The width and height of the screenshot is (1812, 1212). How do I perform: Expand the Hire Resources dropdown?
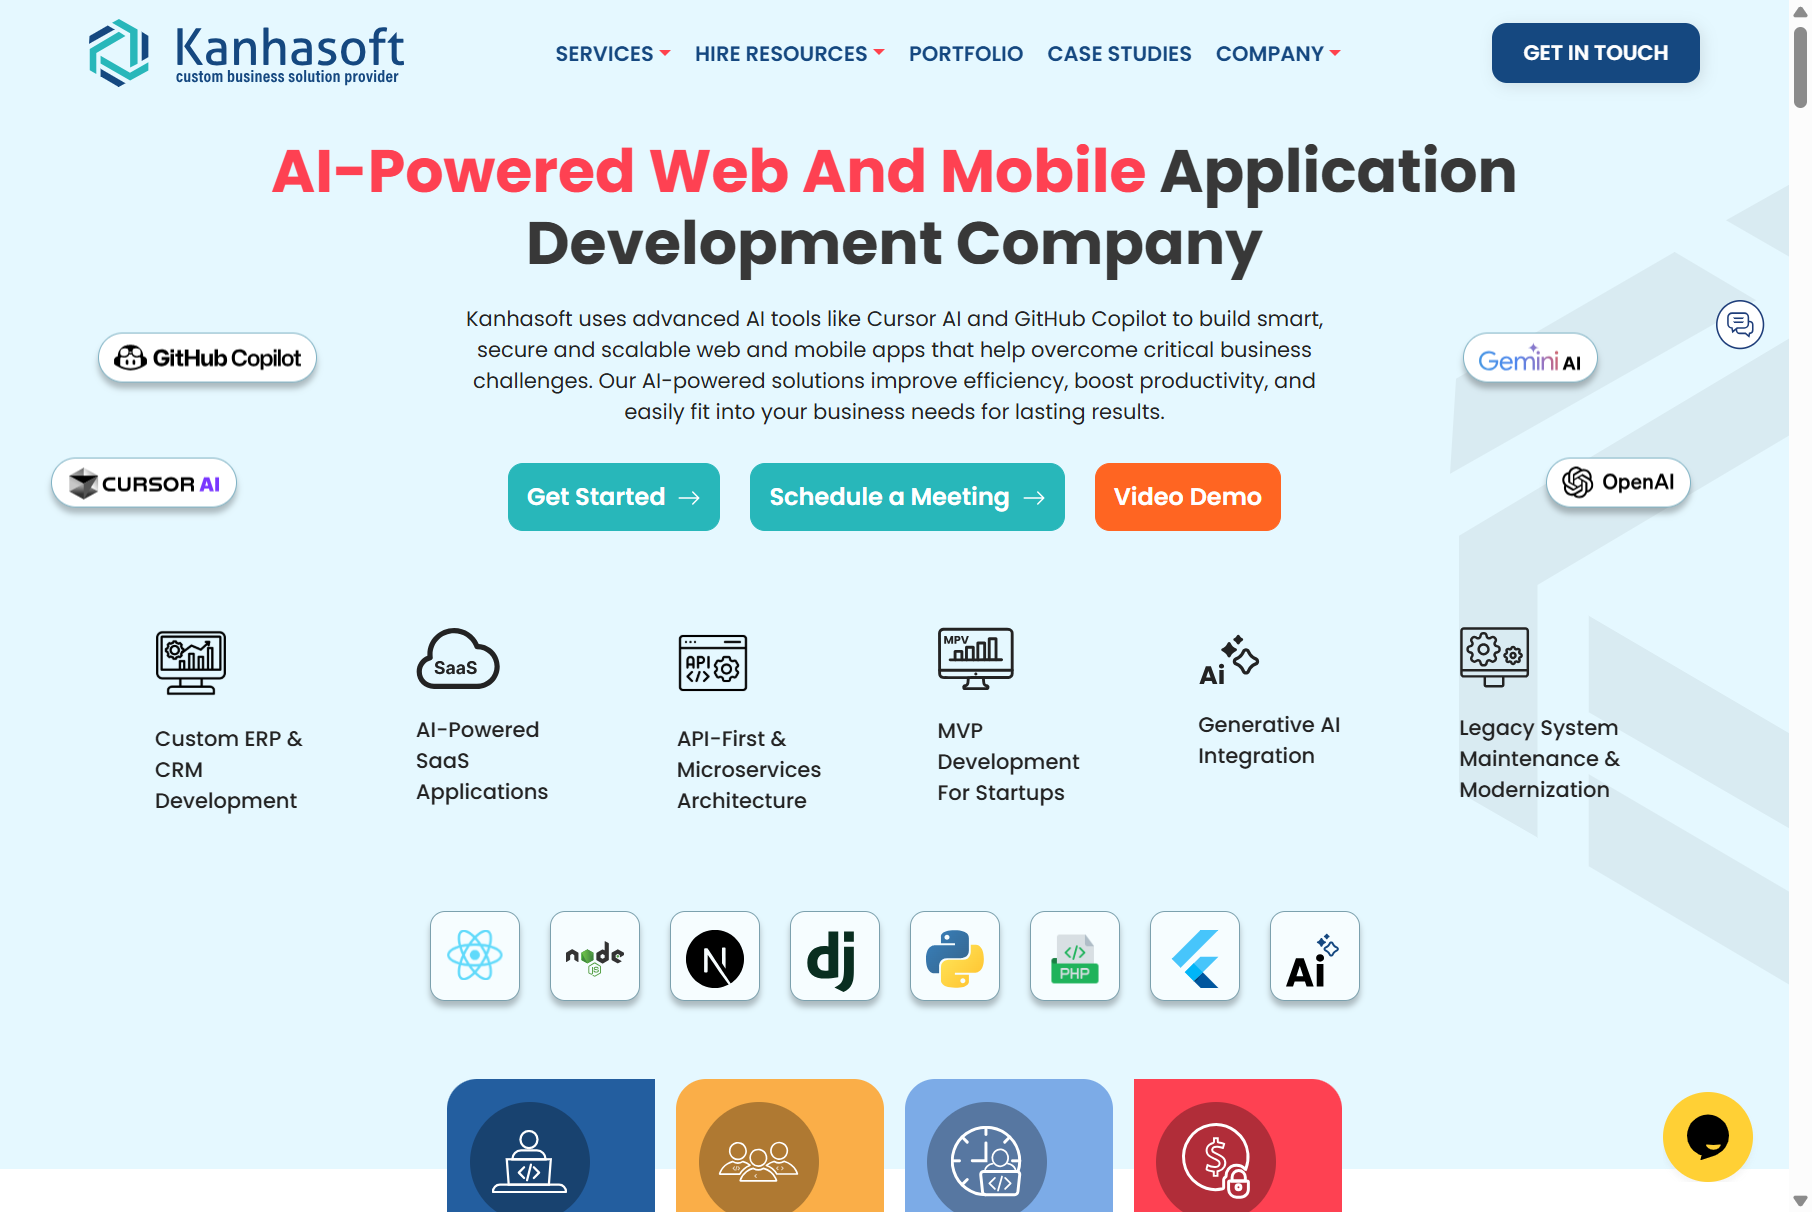(x=789, y=54)
